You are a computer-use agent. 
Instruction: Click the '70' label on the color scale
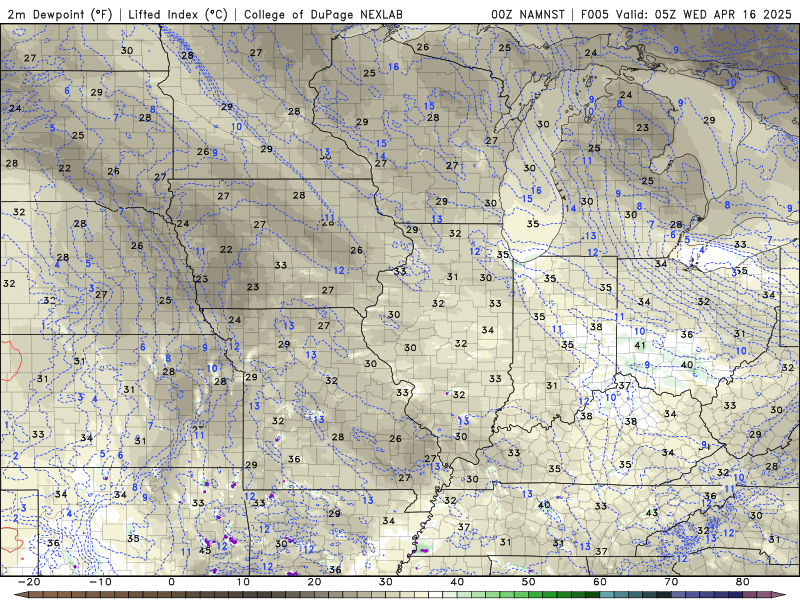pyautogui.click(x=671, y=582)
